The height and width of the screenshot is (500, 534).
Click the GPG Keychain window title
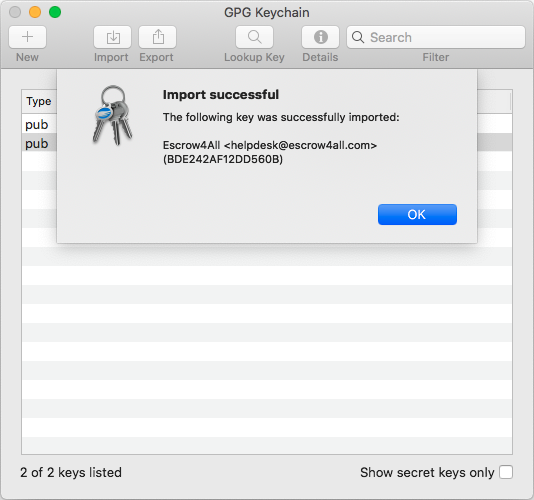[x=267, y=13]
